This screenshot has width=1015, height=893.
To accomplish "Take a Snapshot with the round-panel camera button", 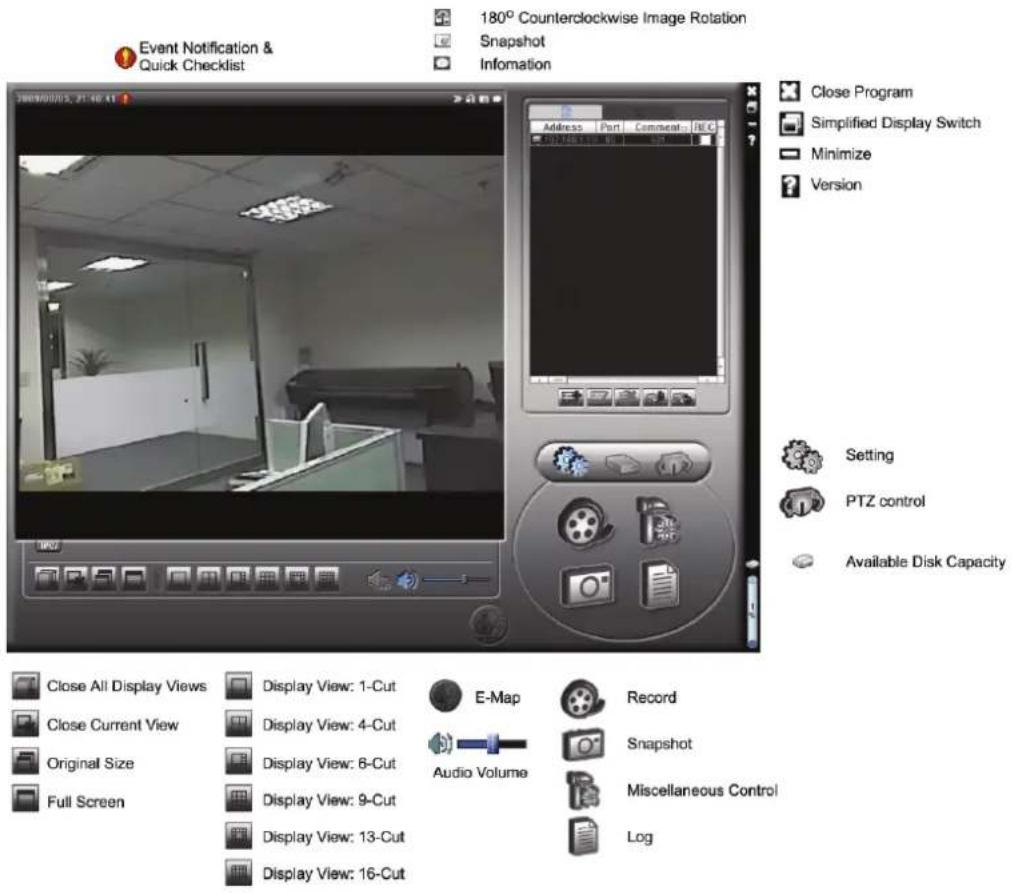I will (x=586, y=586).
